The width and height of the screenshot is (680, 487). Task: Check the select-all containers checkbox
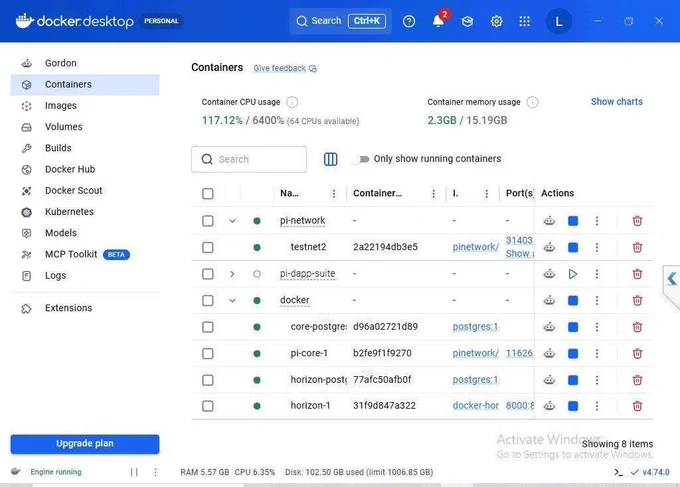coord(208,193)
